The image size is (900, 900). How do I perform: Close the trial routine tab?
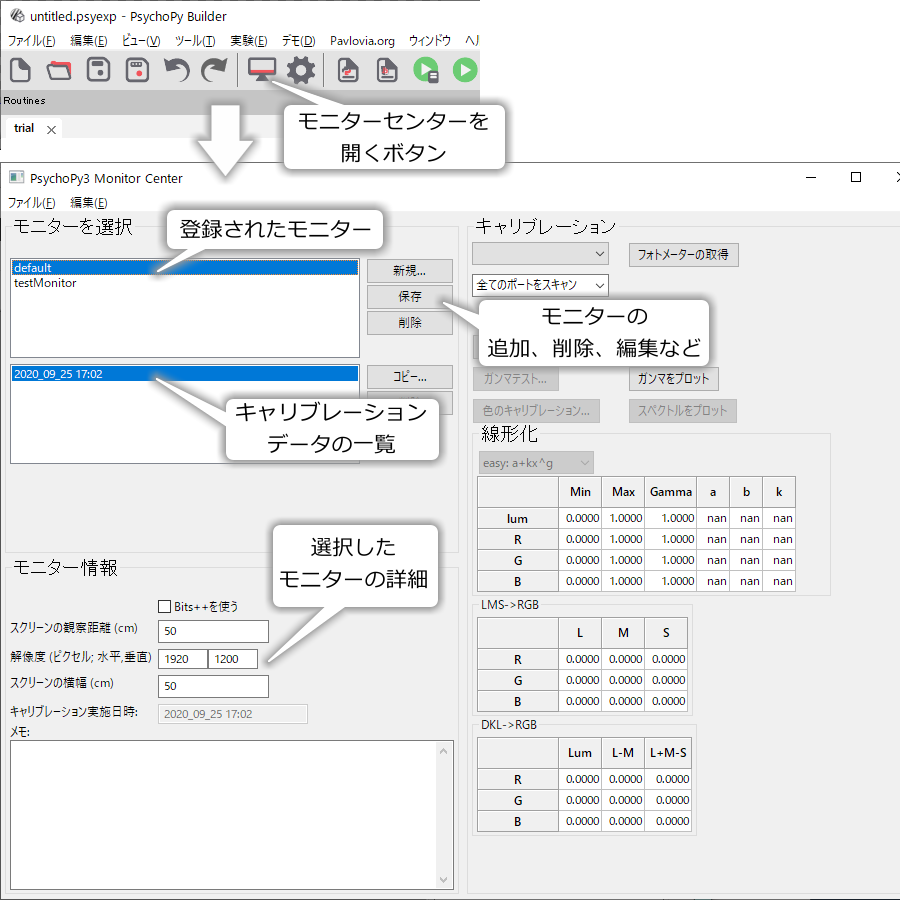coord(52,130)
